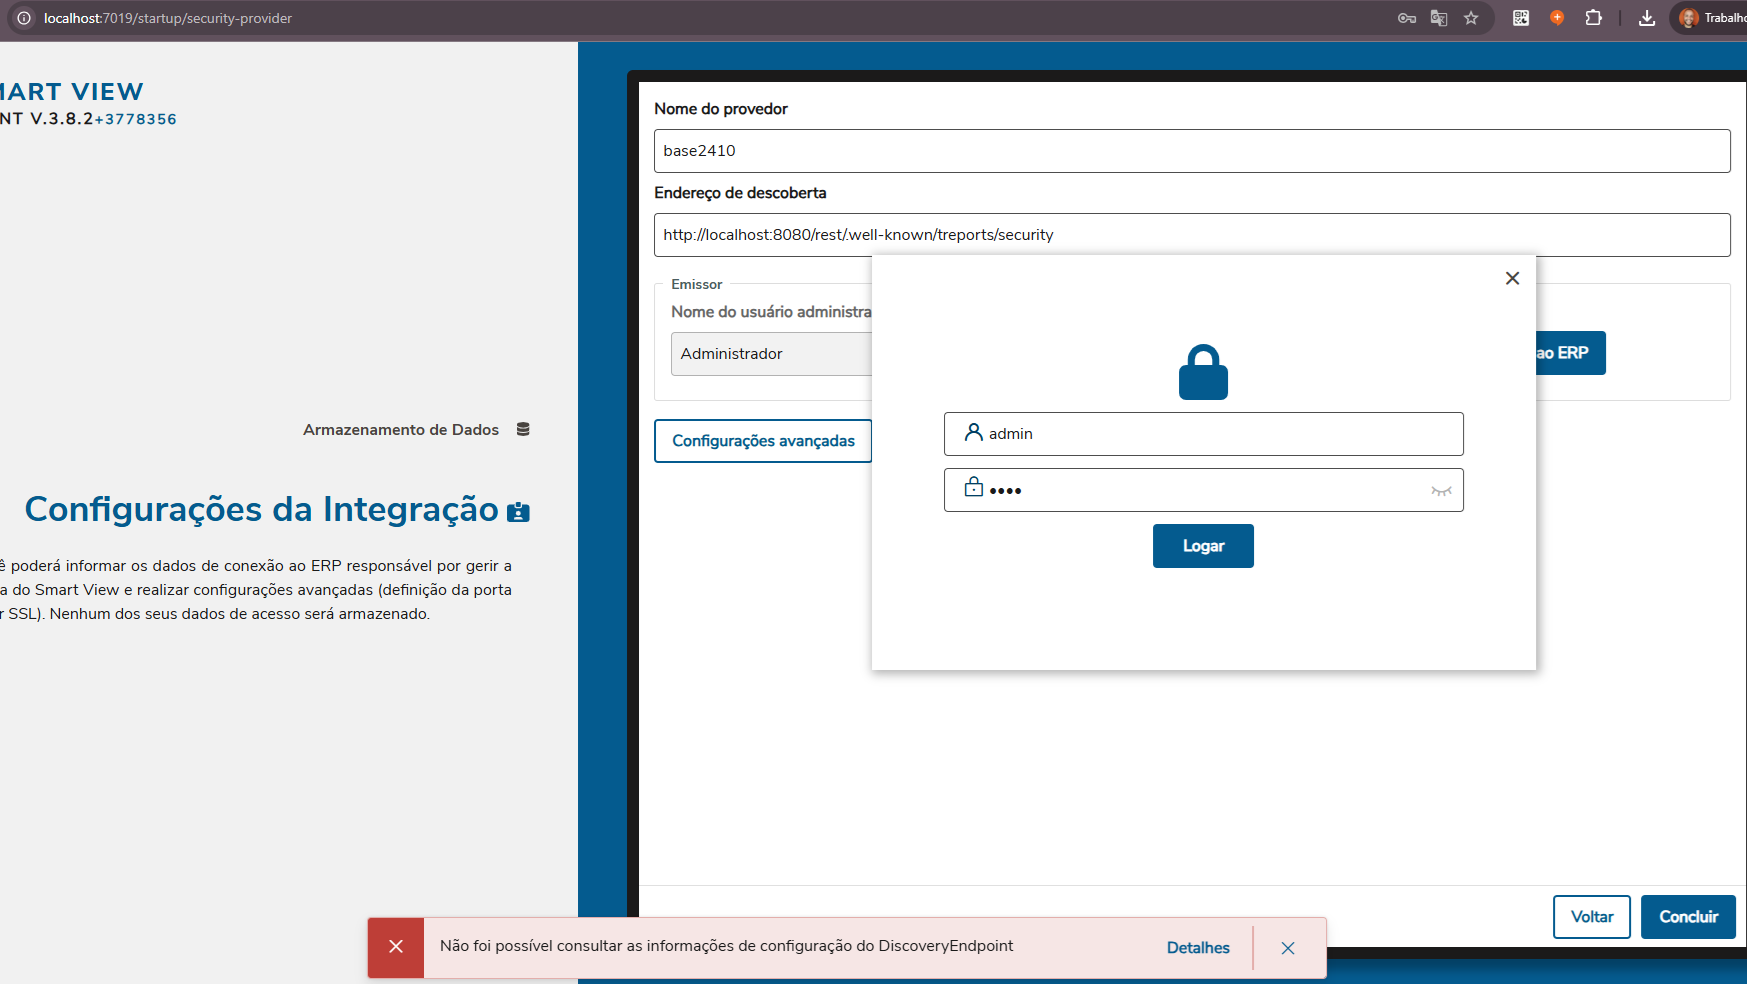1747x984 pixels.
Task: Dismiss the DiscoveryEndpoint error notification
Action: click(1288, 948)
